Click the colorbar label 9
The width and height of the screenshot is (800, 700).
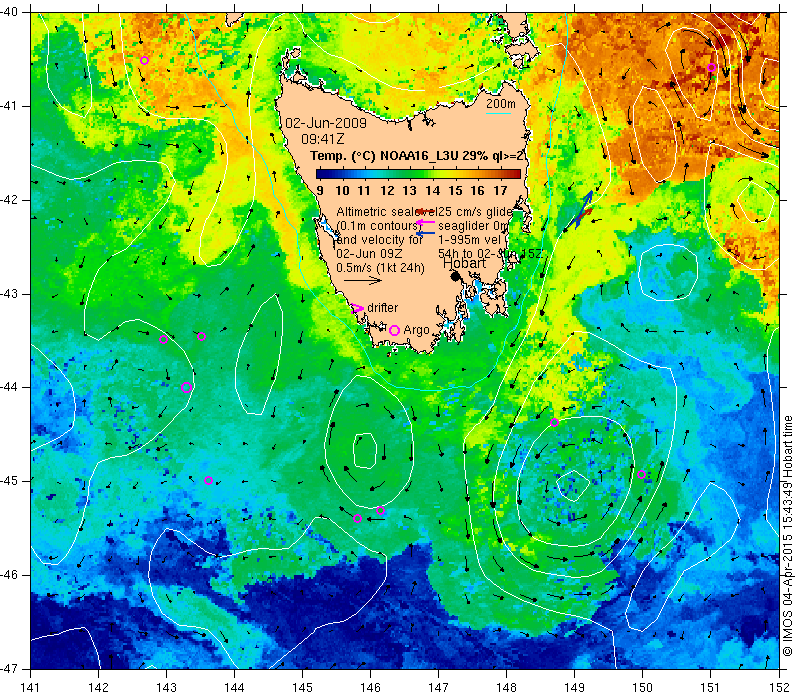click(x=320, y=191)
